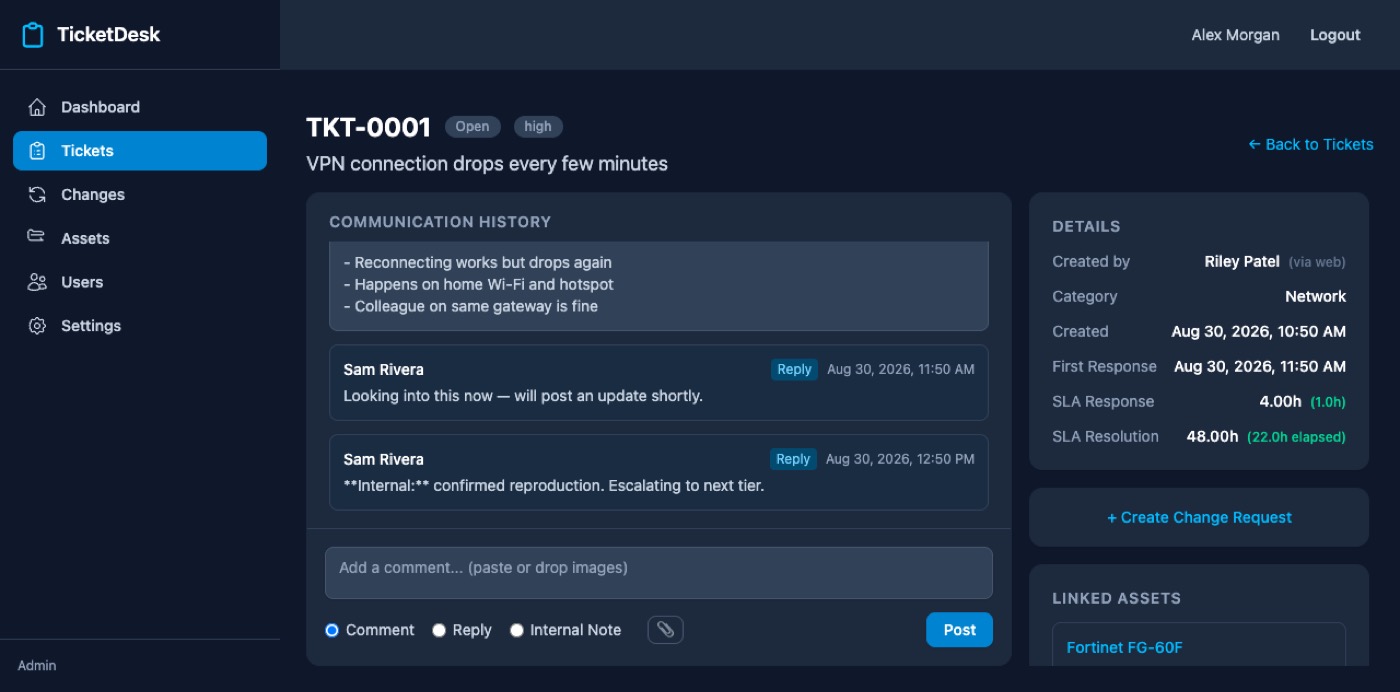Click the DETAILS panel heading
Viewport: 1400px width, 692px height.
click(1086, 227)
